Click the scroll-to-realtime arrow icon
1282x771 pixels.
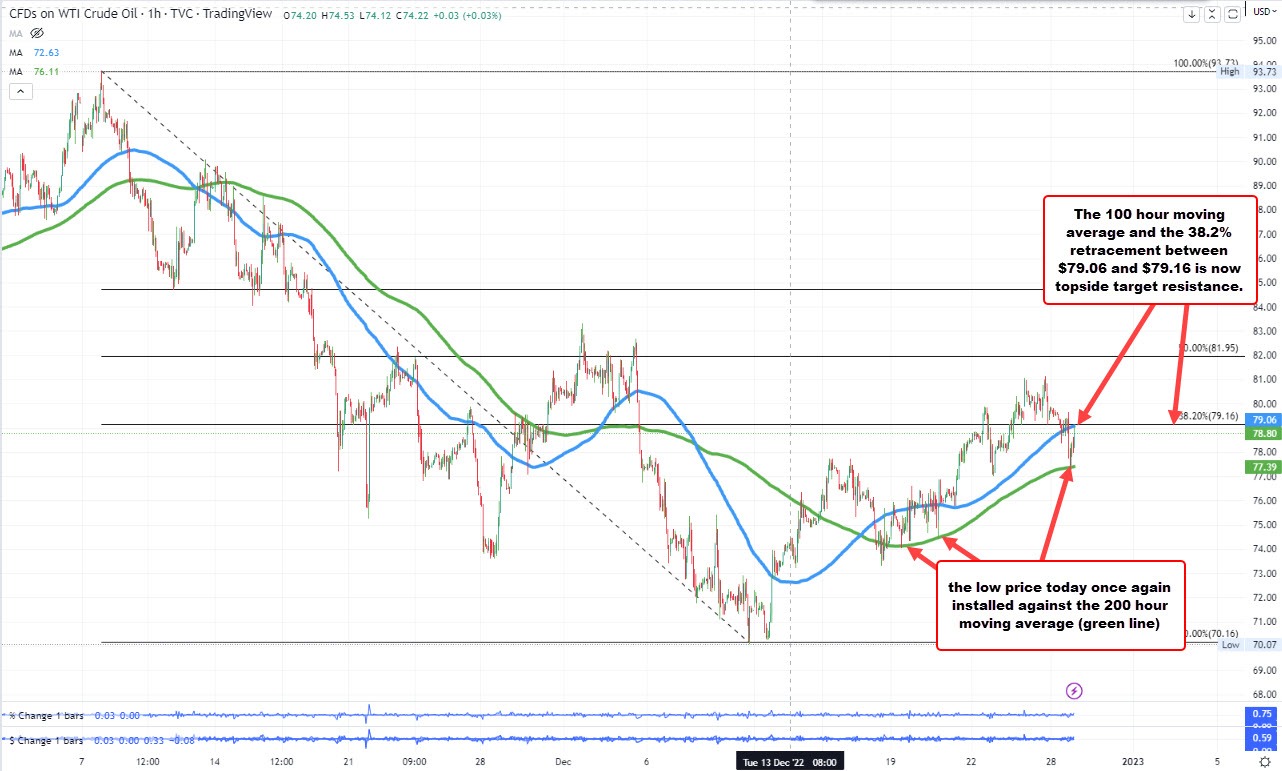[x=1191, y=13]
